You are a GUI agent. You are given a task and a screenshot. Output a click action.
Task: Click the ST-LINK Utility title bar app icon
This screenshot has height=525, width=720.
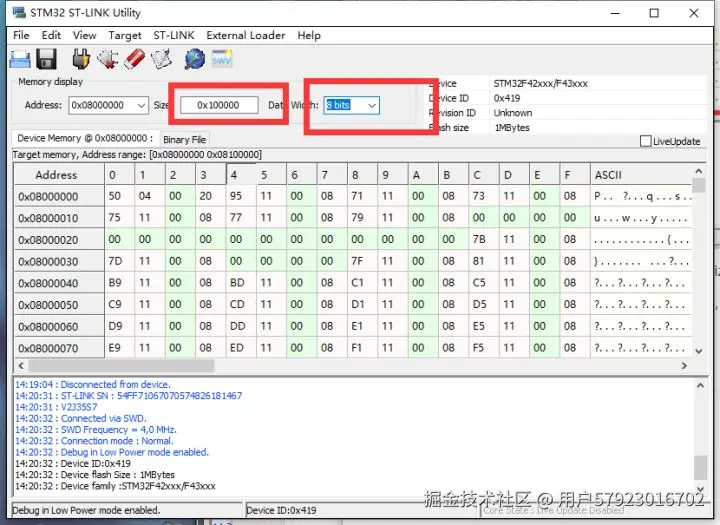tap(19, 12)
